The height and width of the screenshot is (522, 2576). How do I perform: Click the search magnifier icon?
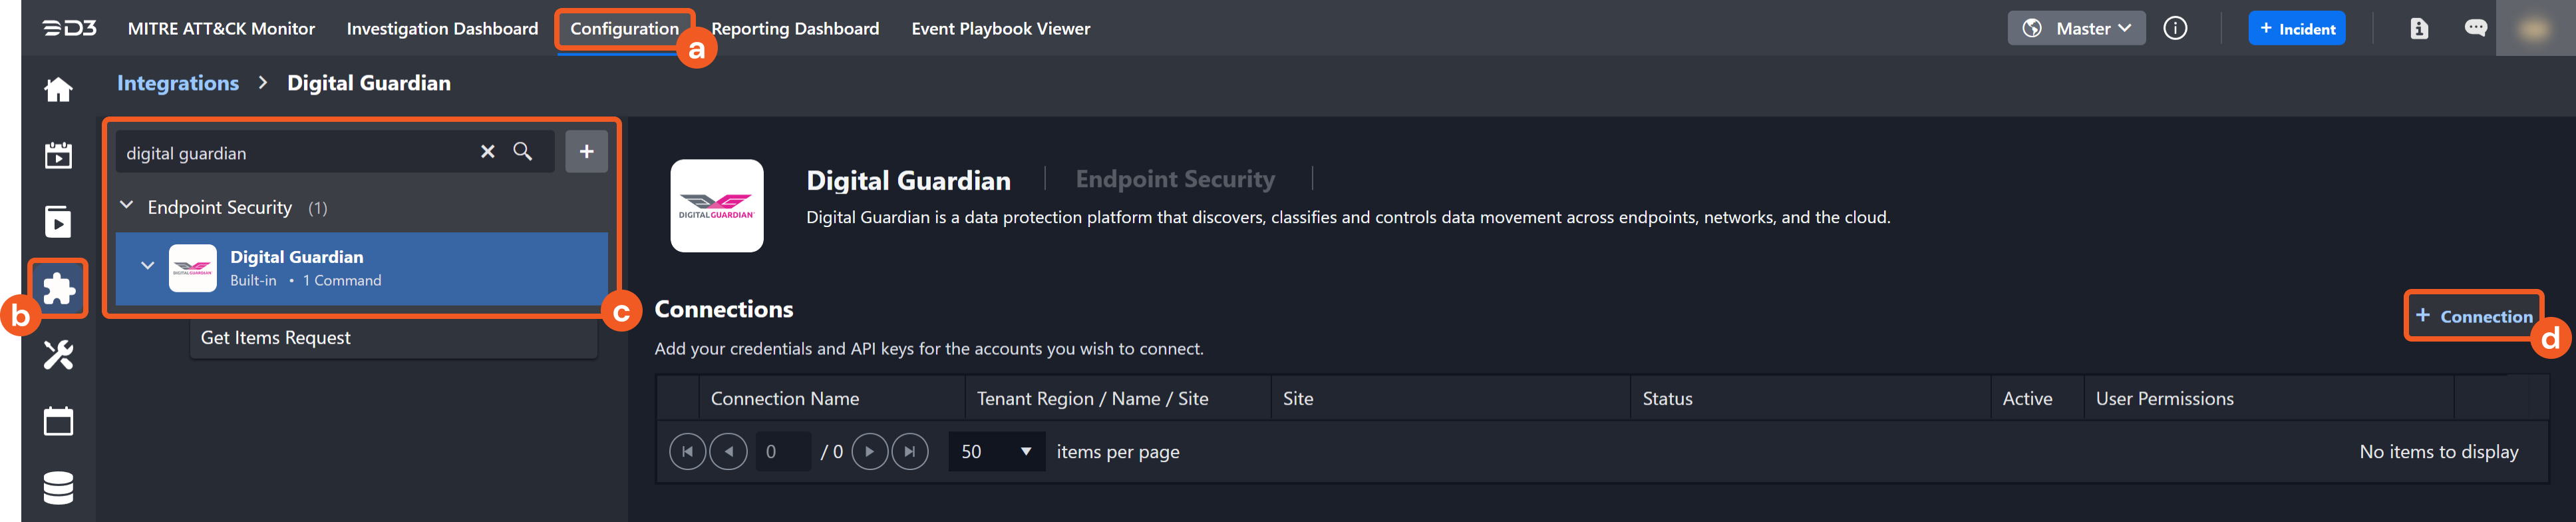pyautogui.click(x=522, y=151)
